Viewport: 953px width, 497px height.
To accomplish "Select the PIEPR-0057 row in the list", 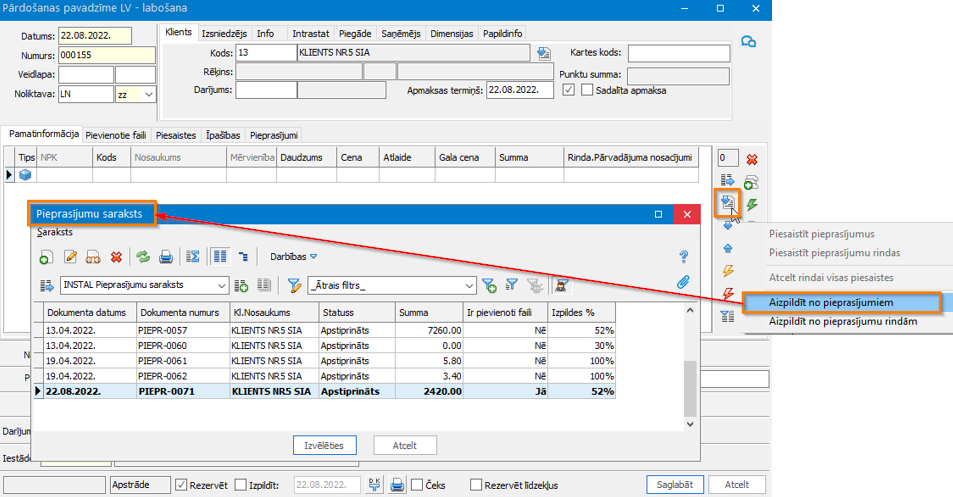I will pyautogui.click(x=162, y=329).
